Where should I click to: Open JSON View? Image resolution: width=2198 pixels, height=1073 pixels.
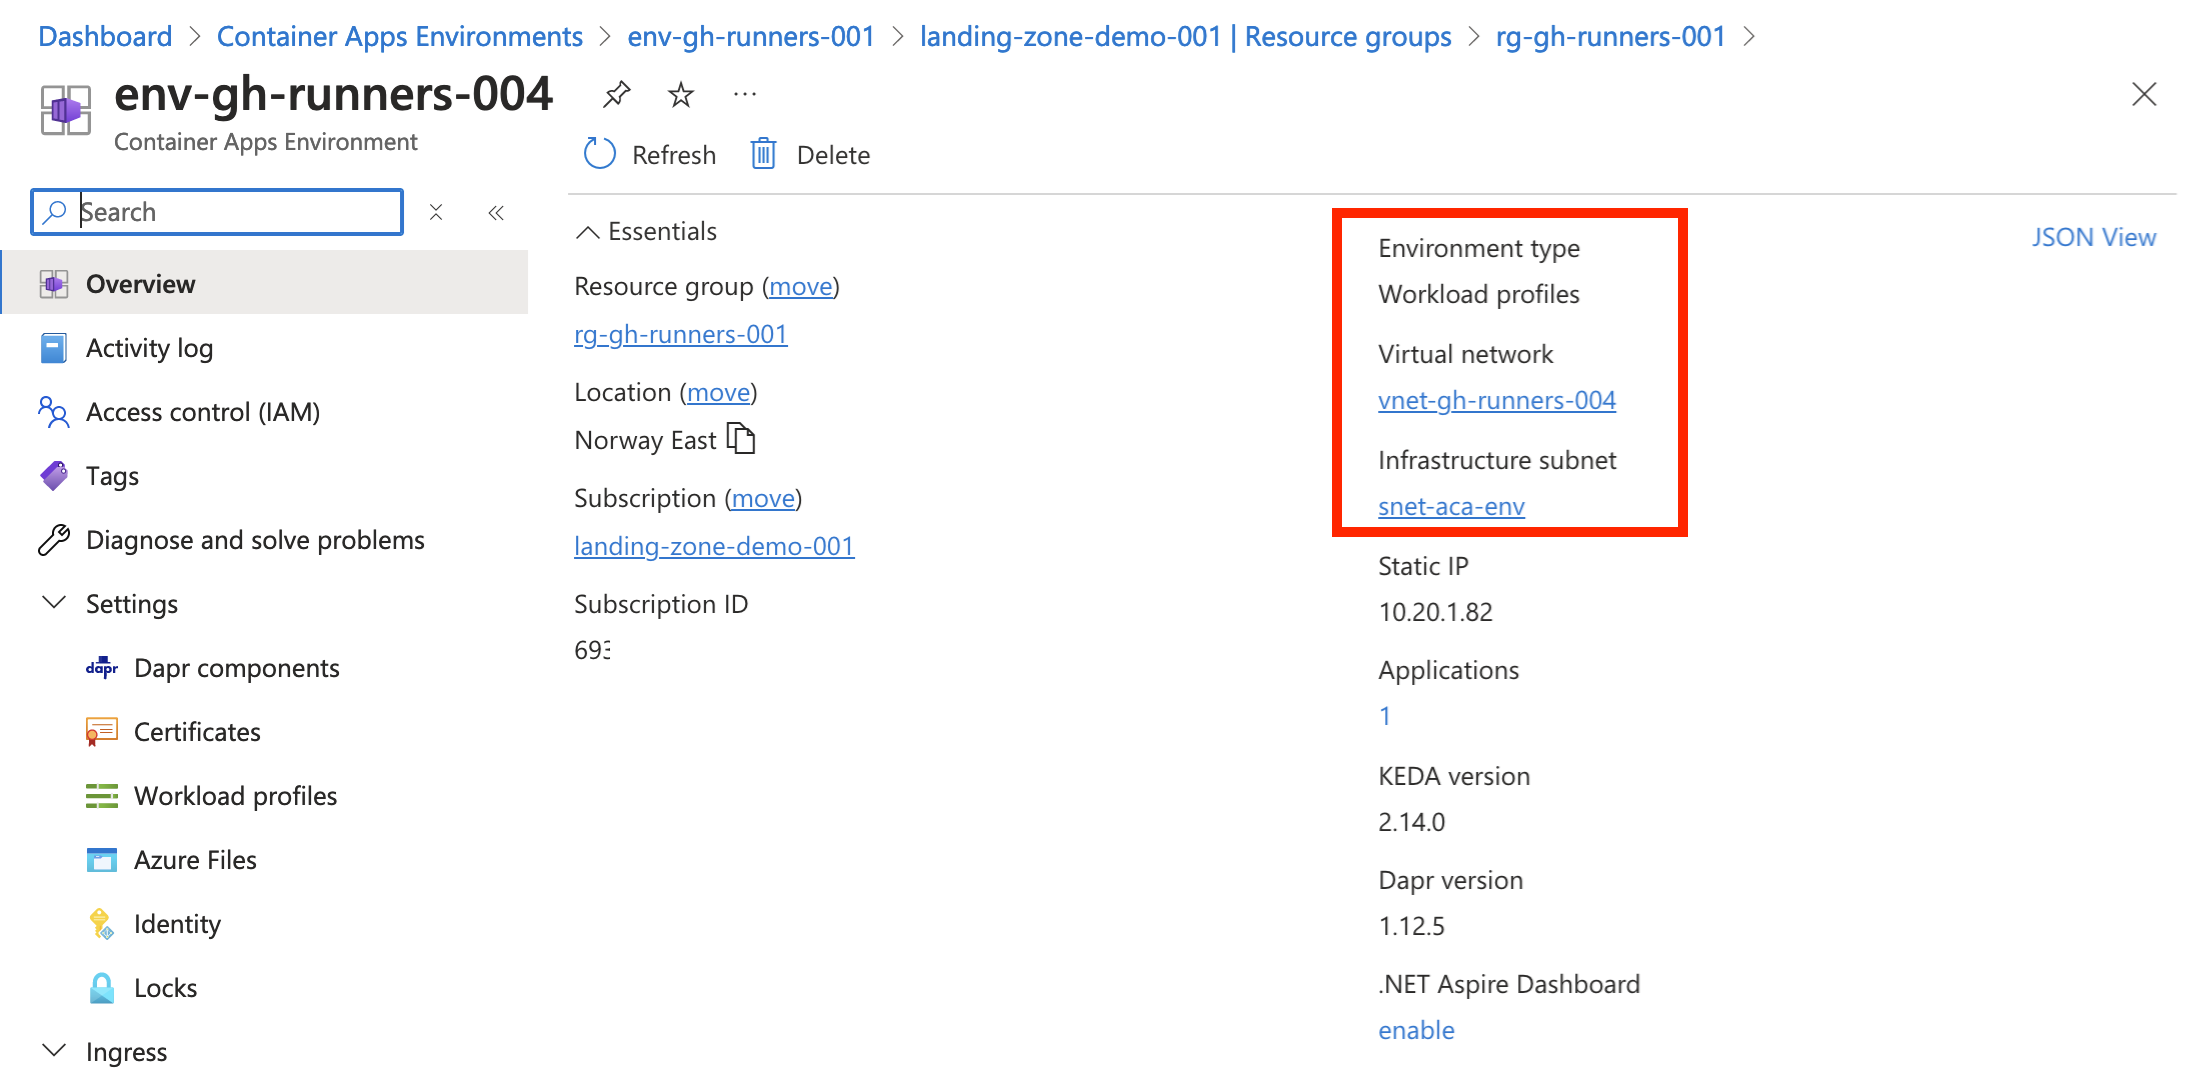coord(2094,237)
